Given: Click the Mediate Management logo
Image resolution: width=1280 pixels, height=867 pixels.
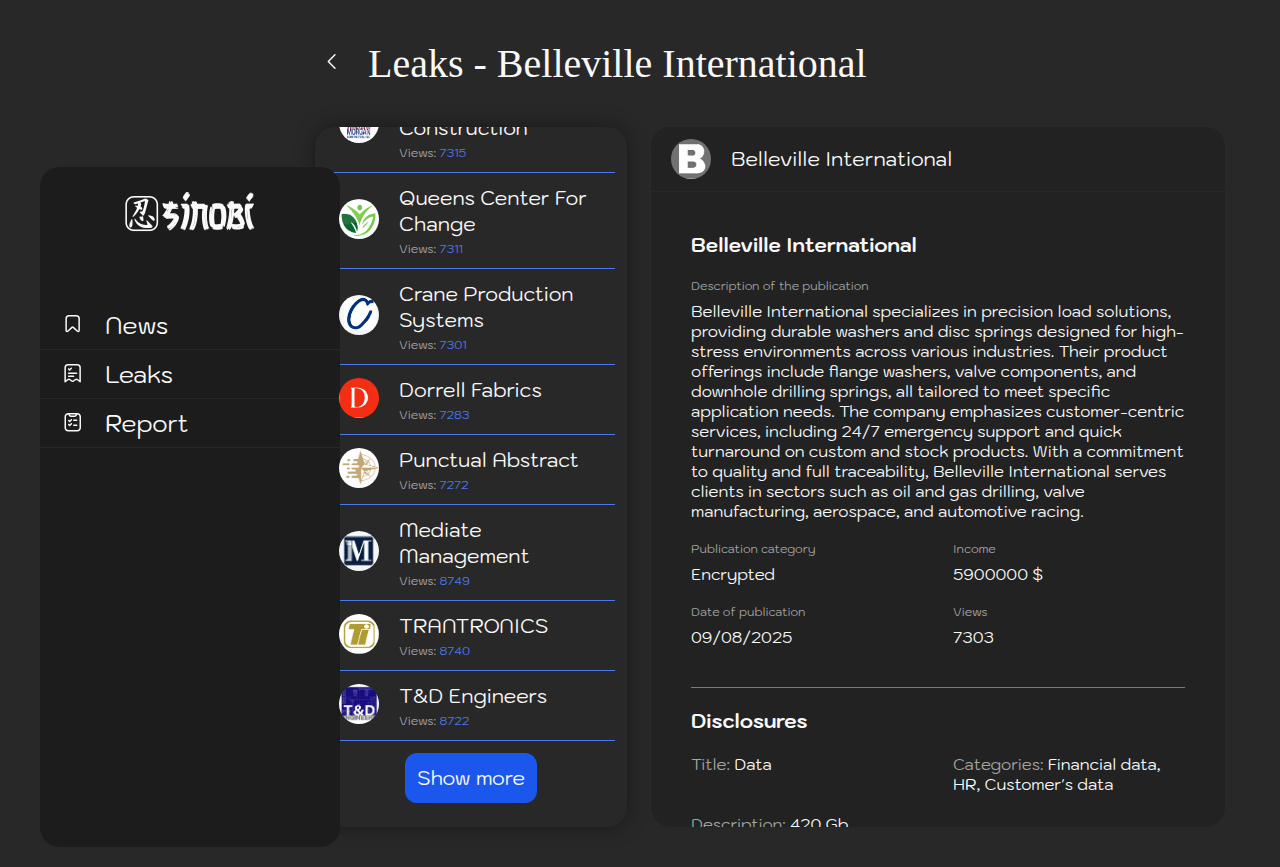Looking at the screenshot, I should pyautogui.click(x=359, y=551).
